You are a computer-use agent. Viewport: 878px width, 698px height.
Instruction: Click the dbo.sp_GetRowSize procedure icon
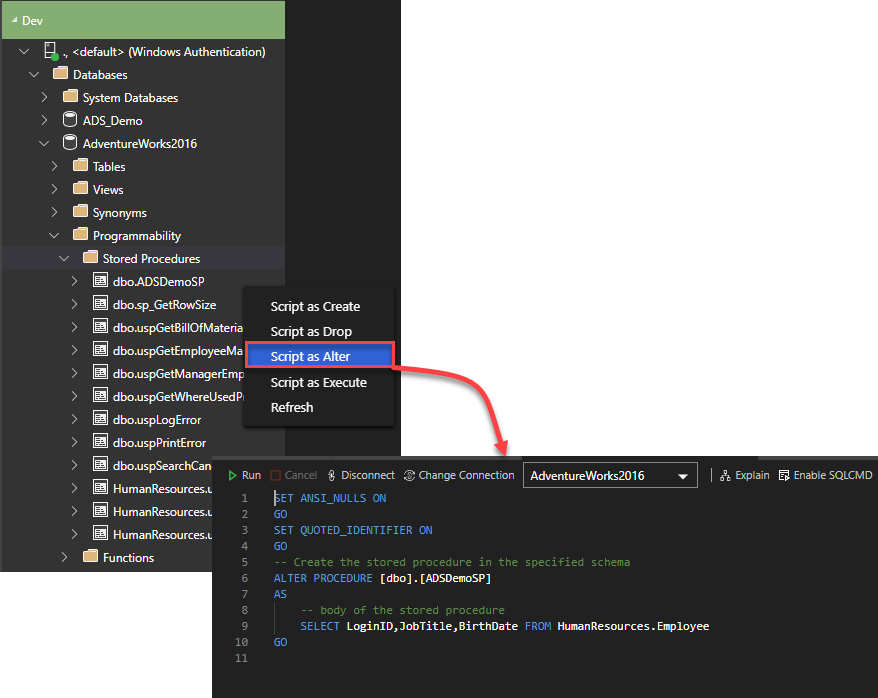click(100, 303)
